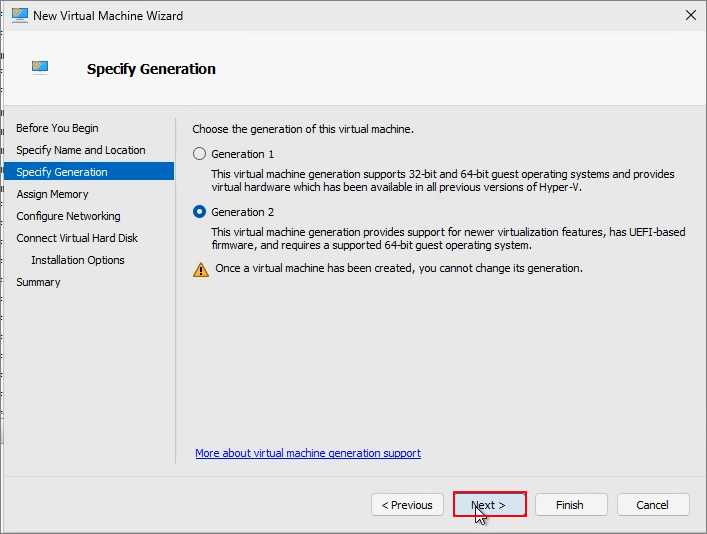Close the New Virtual Machine Wizard window
This screenshot has width=707, height=534.
pos(690,15)
